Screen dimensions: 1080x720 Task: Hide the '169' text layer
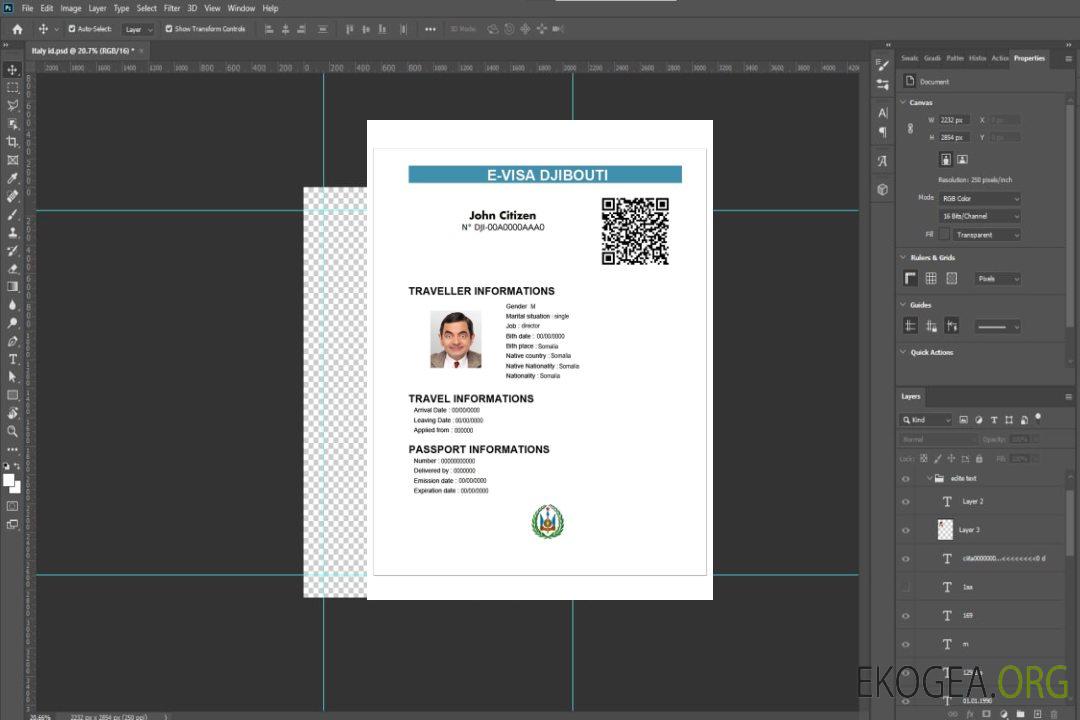[906, 616]
